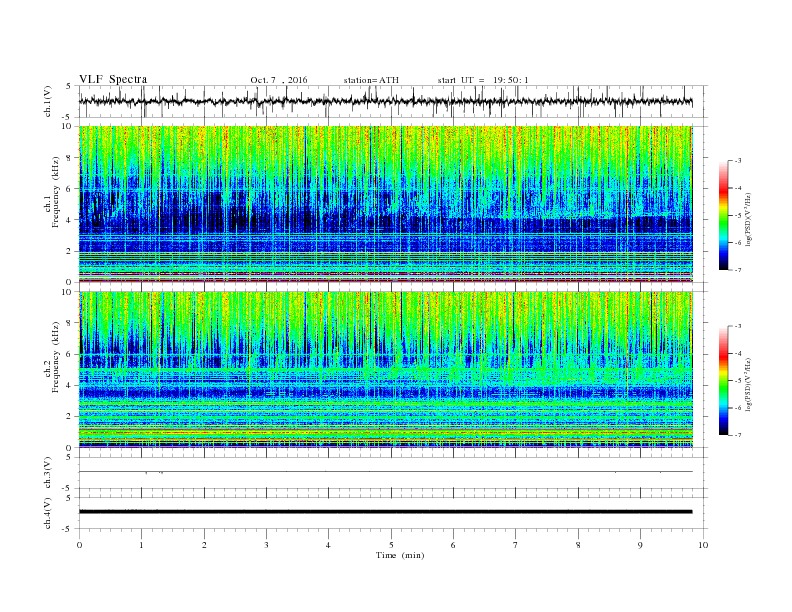Image resolution: width=792 pixels, height=612 pixels.
Task: Select the start UT 19:50:1 label
Action: click(x=483, y=80)
